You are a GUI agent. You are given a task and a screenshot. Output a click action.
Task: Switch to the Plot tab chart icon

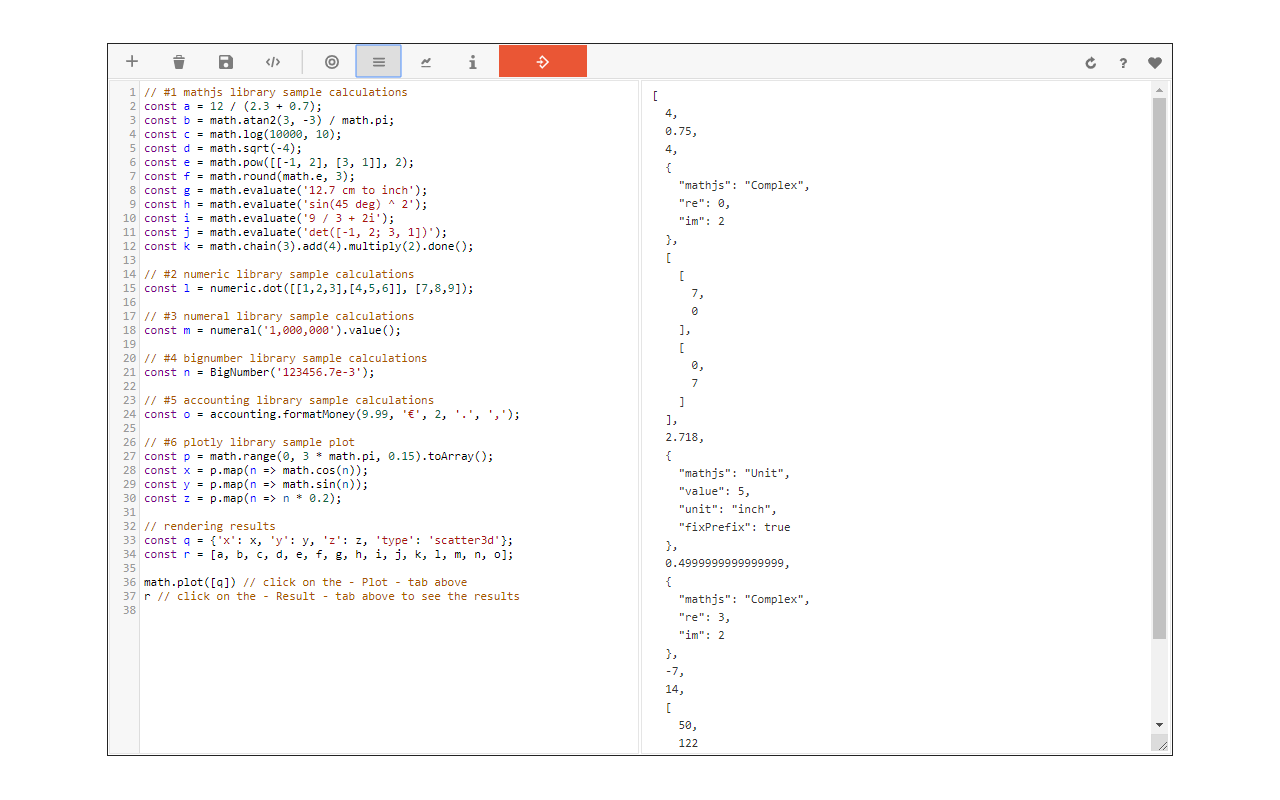426,62
